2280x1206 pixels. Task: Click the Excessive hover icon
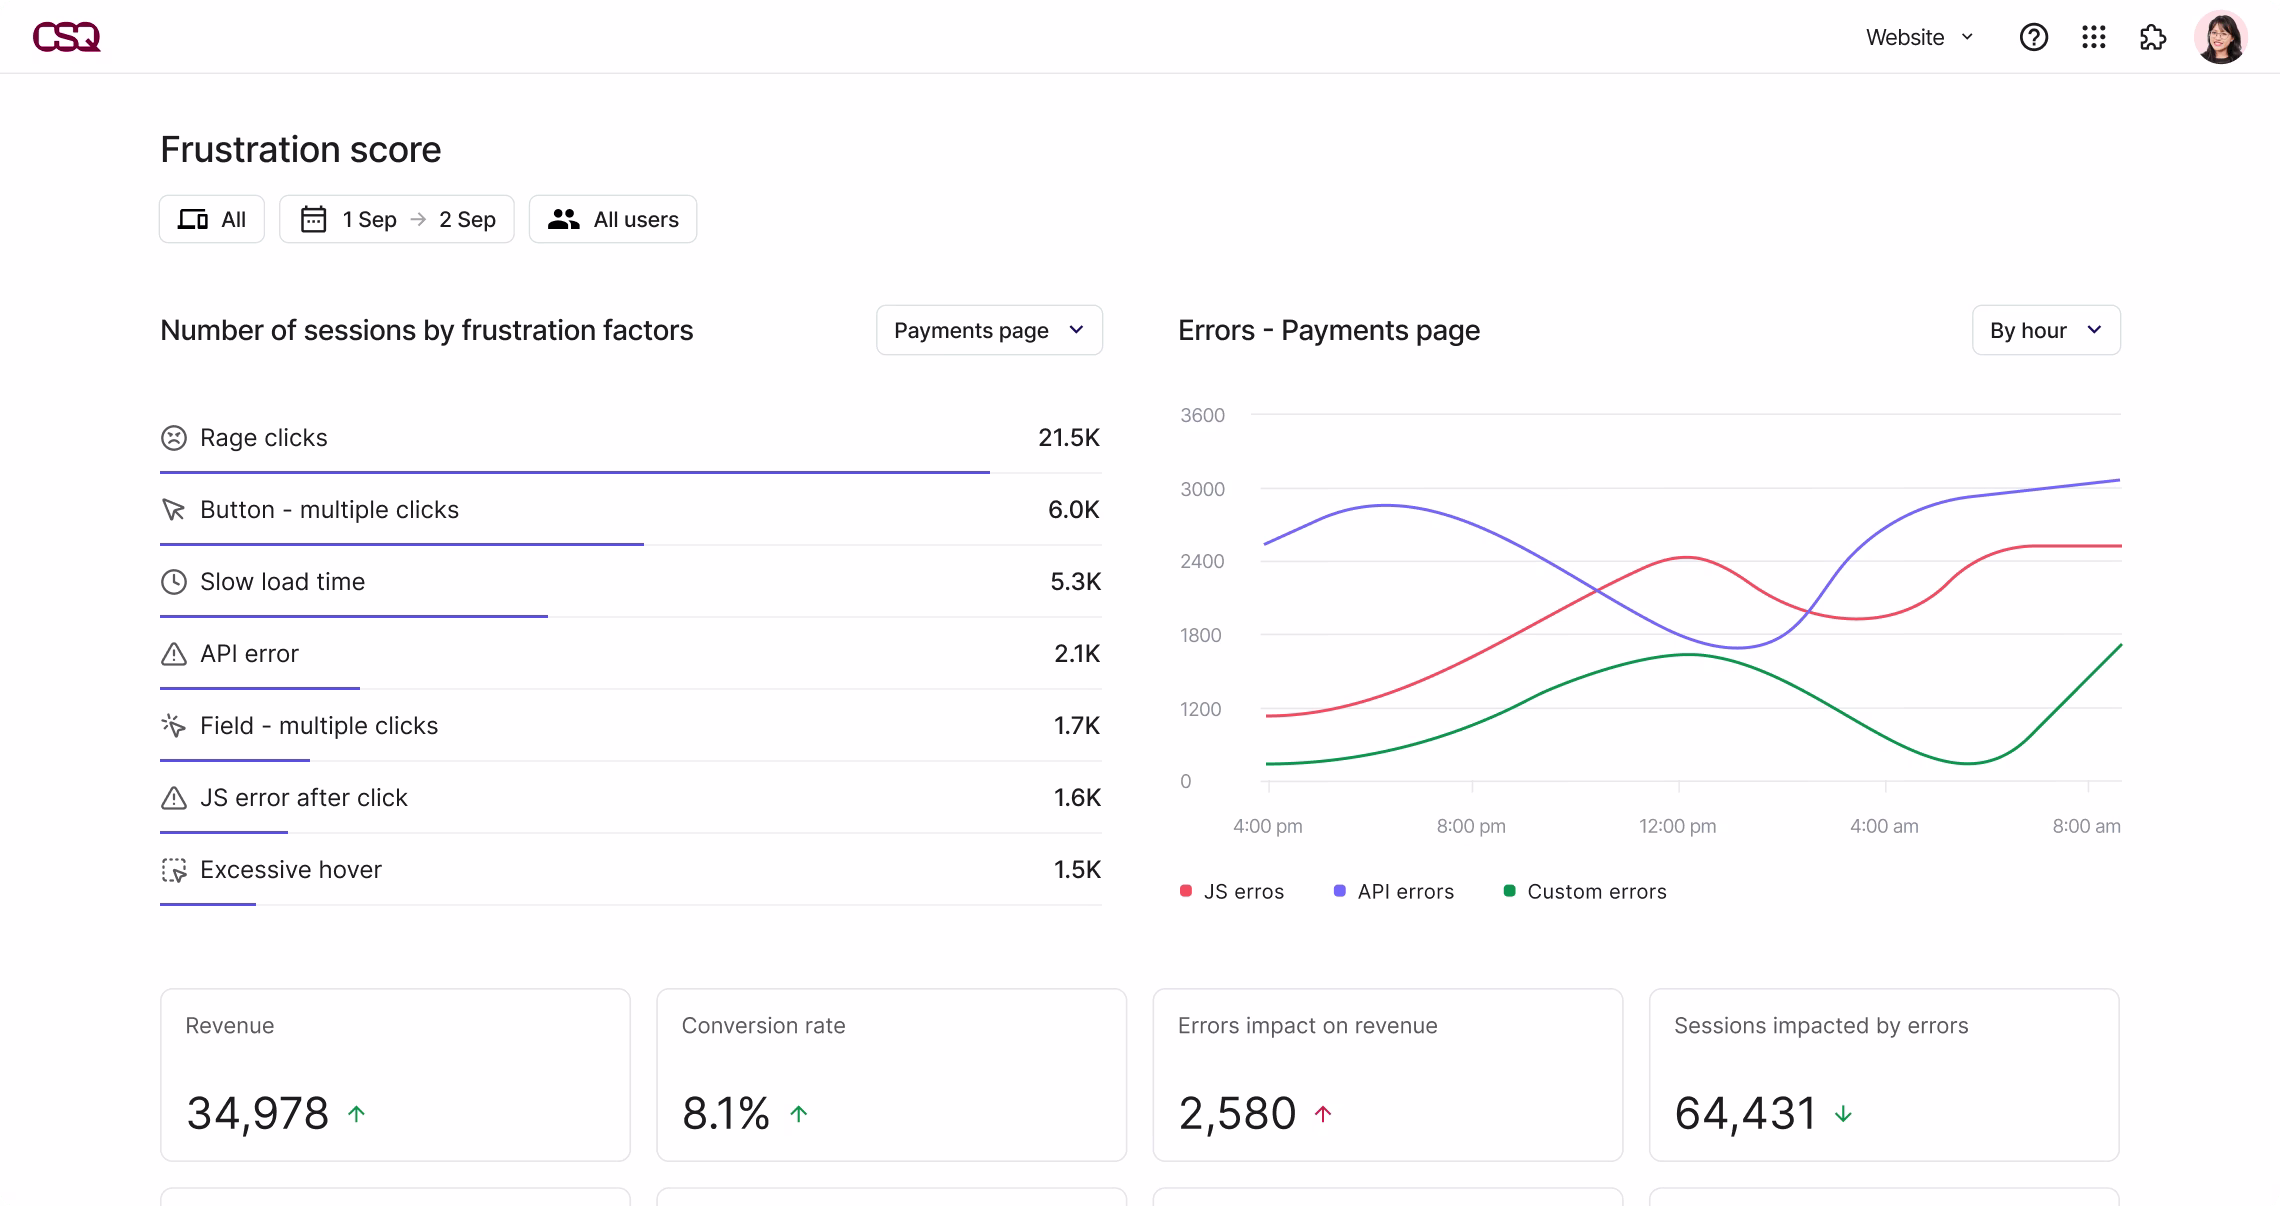pos(174,870)
